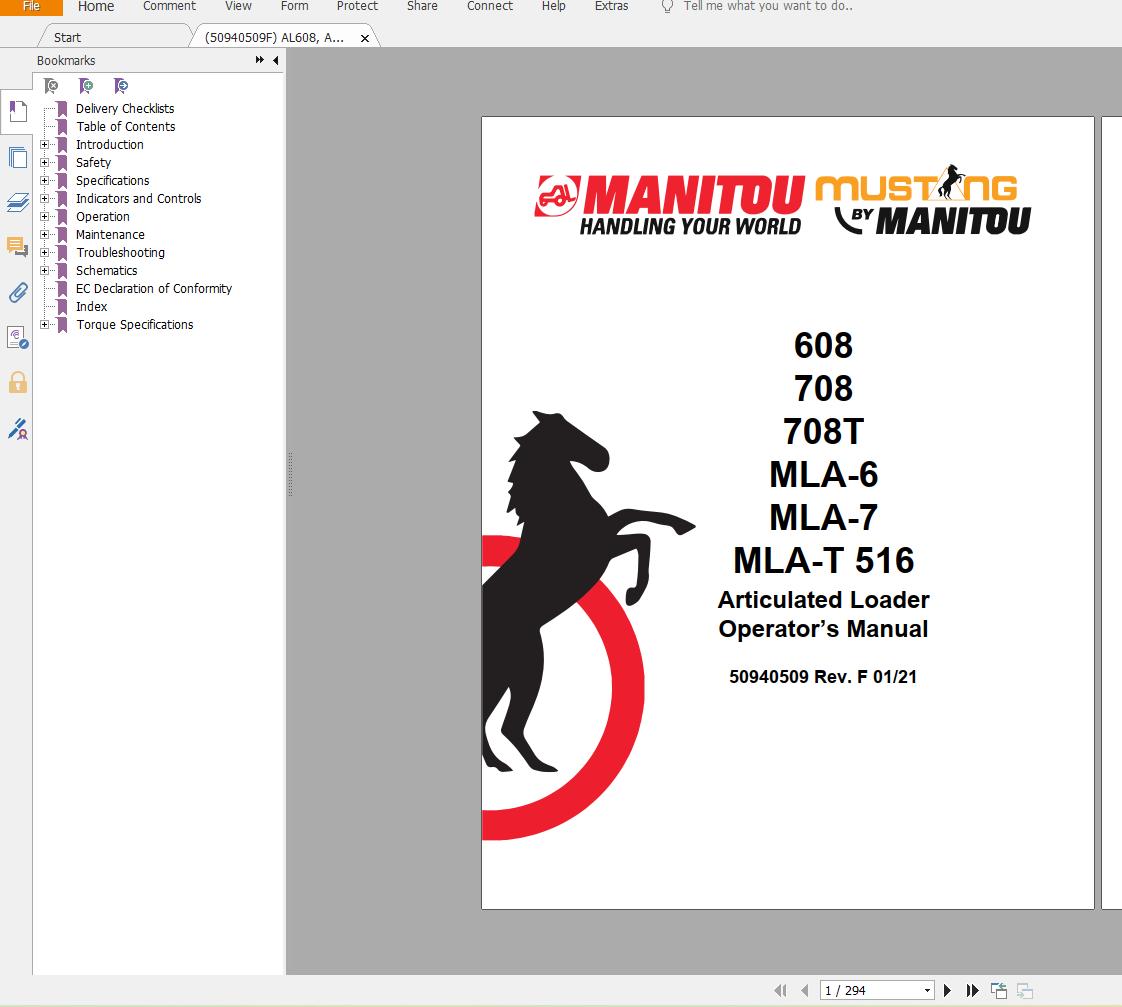This screenshot has width=1122, height=1007.
Task: Open the Operation bookmark
Action: 103,216
